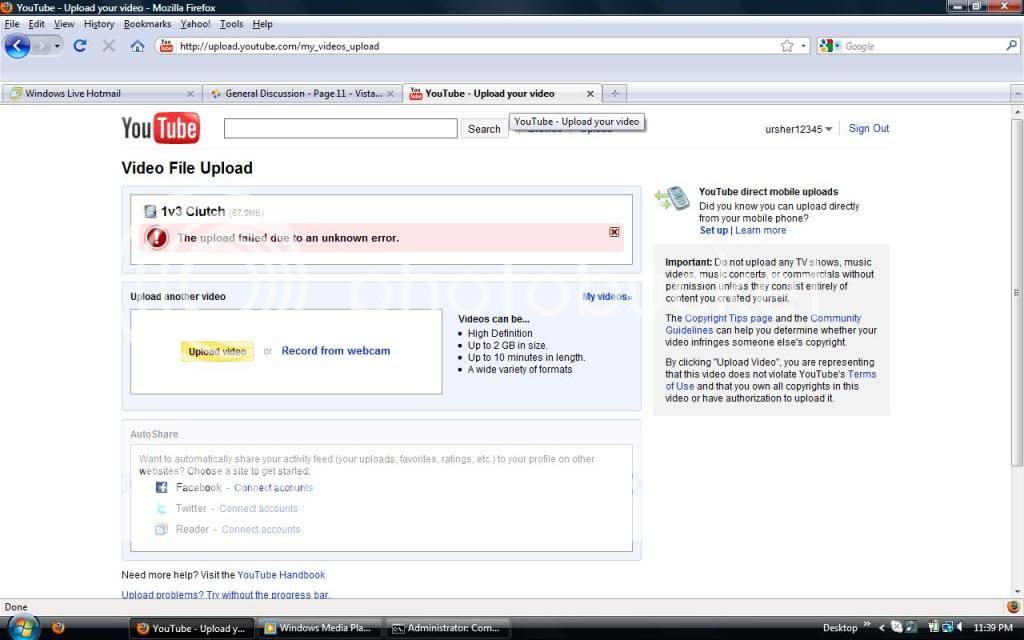Open the Bookmarks menu

[x=147, y=24]
